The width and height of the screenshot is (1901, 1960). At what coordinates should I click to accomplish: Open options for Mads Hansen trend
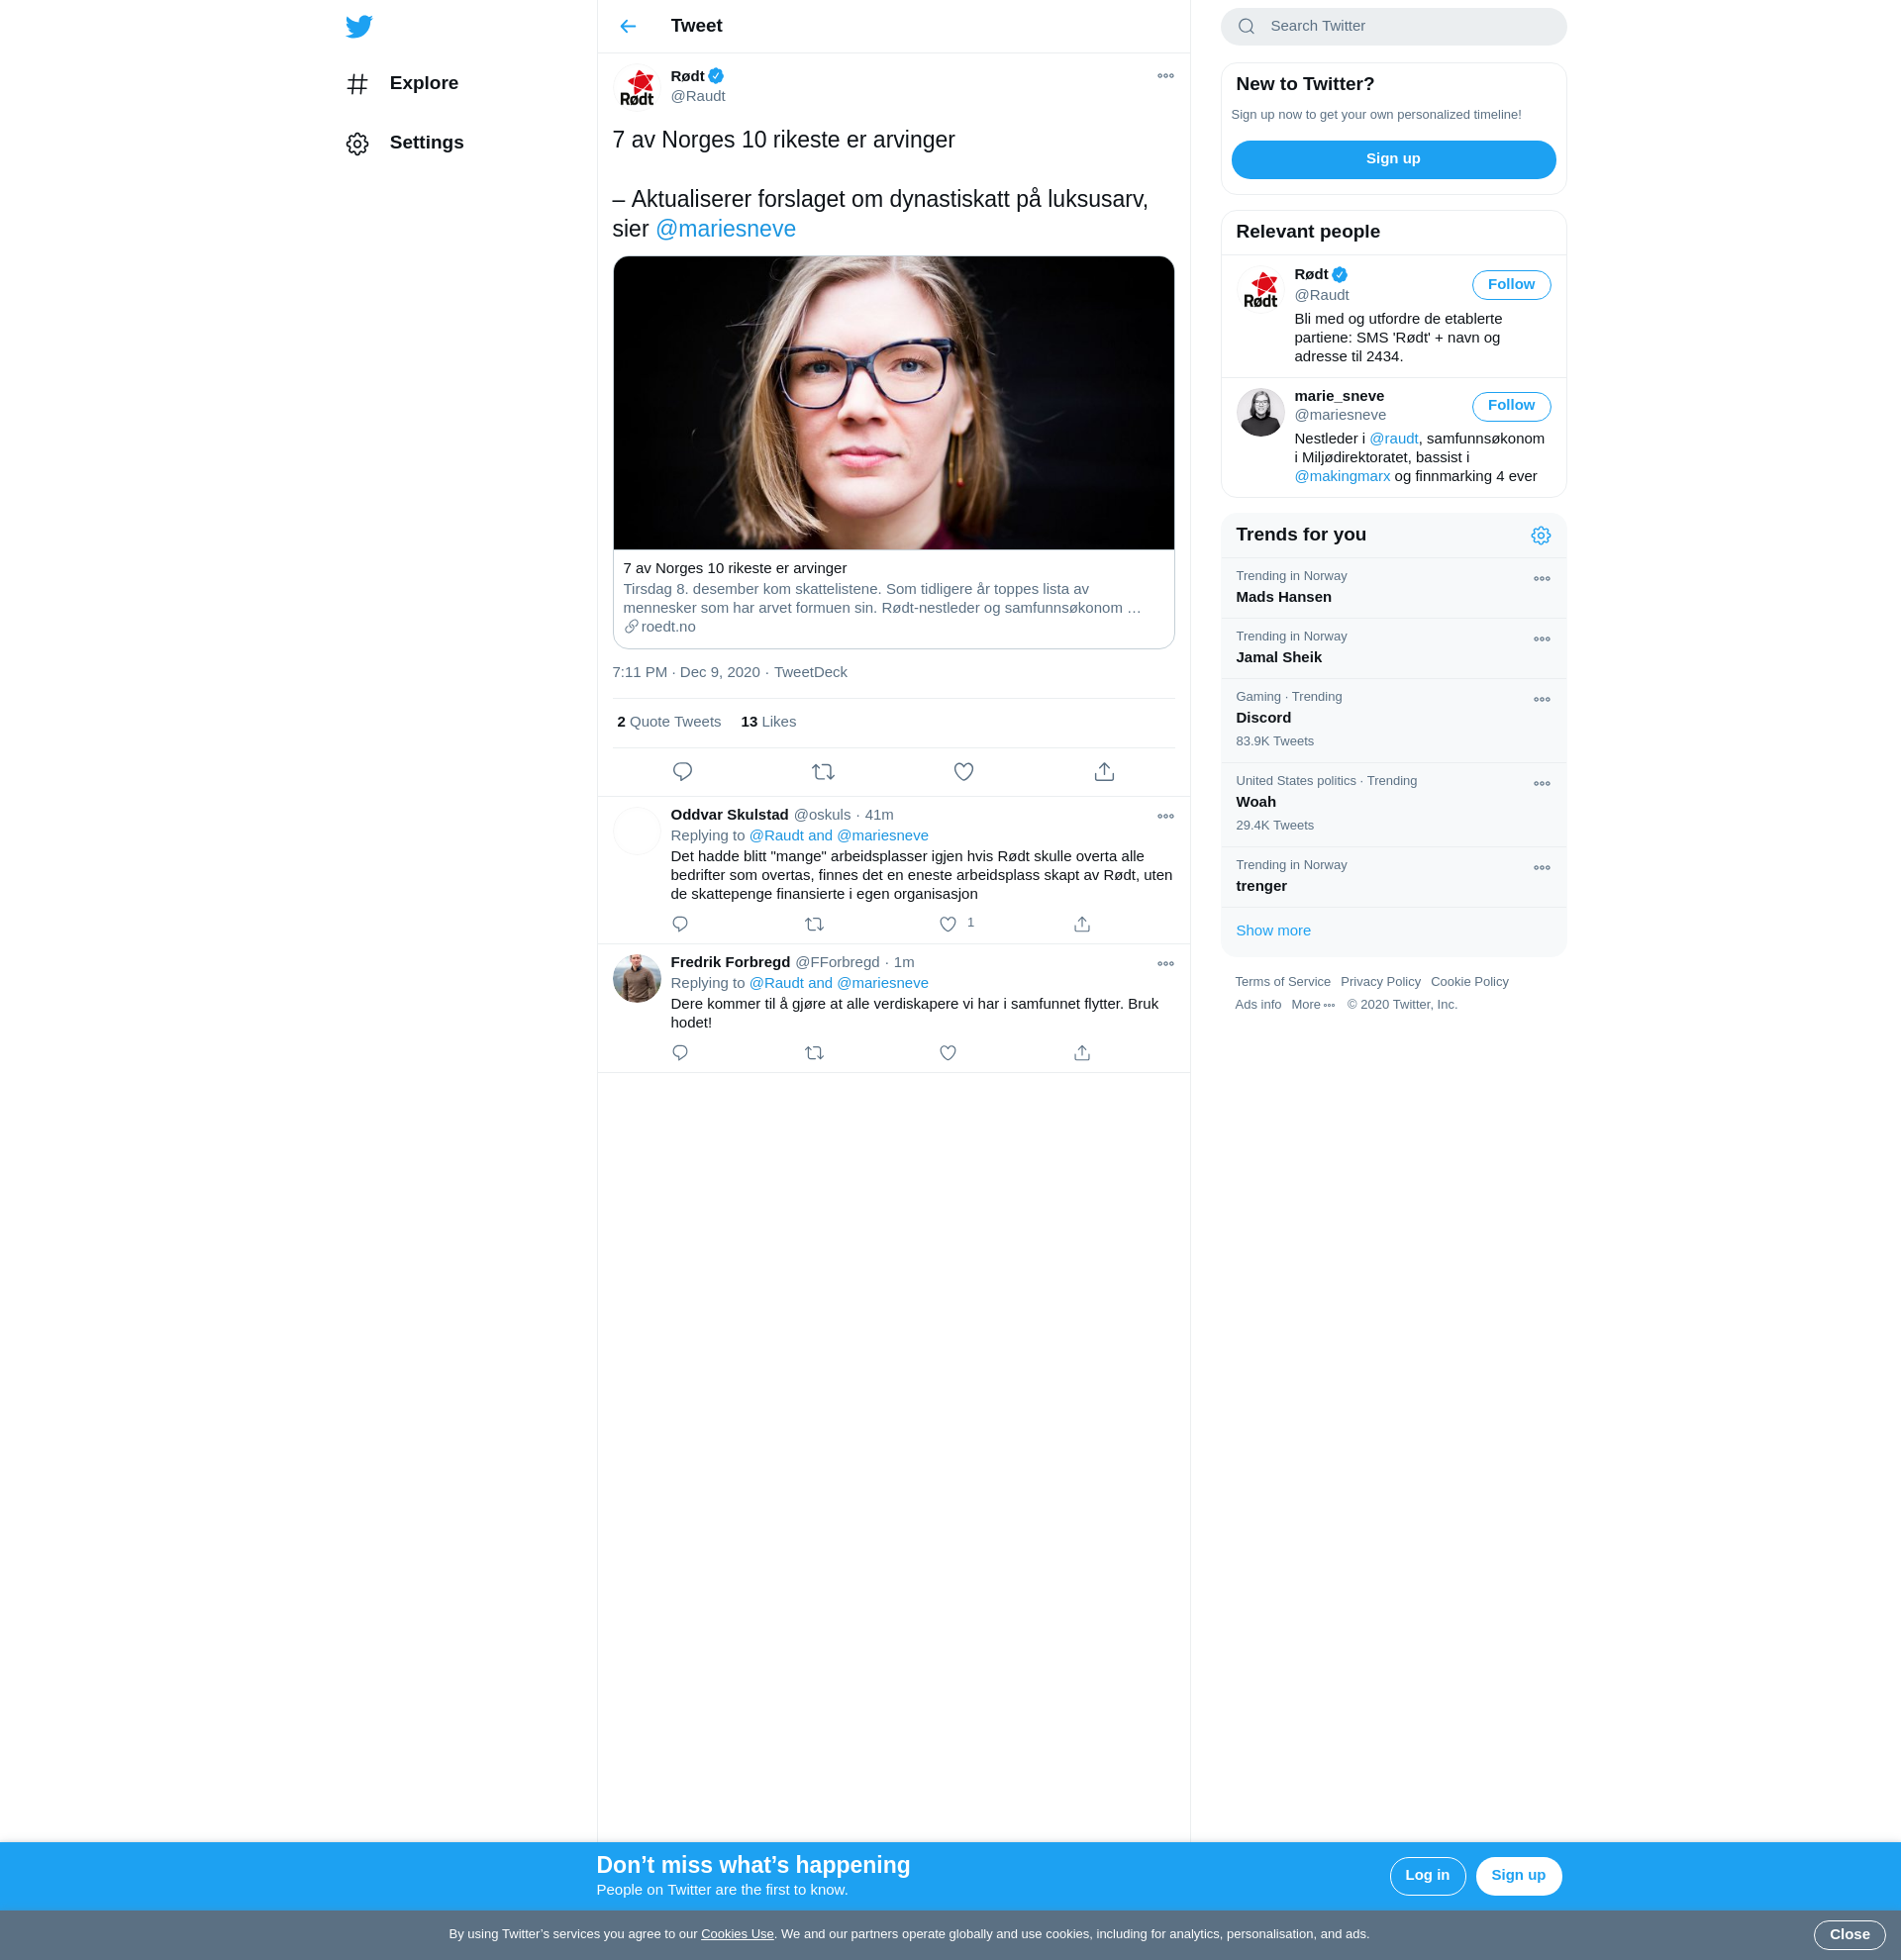click(1541, 579)
